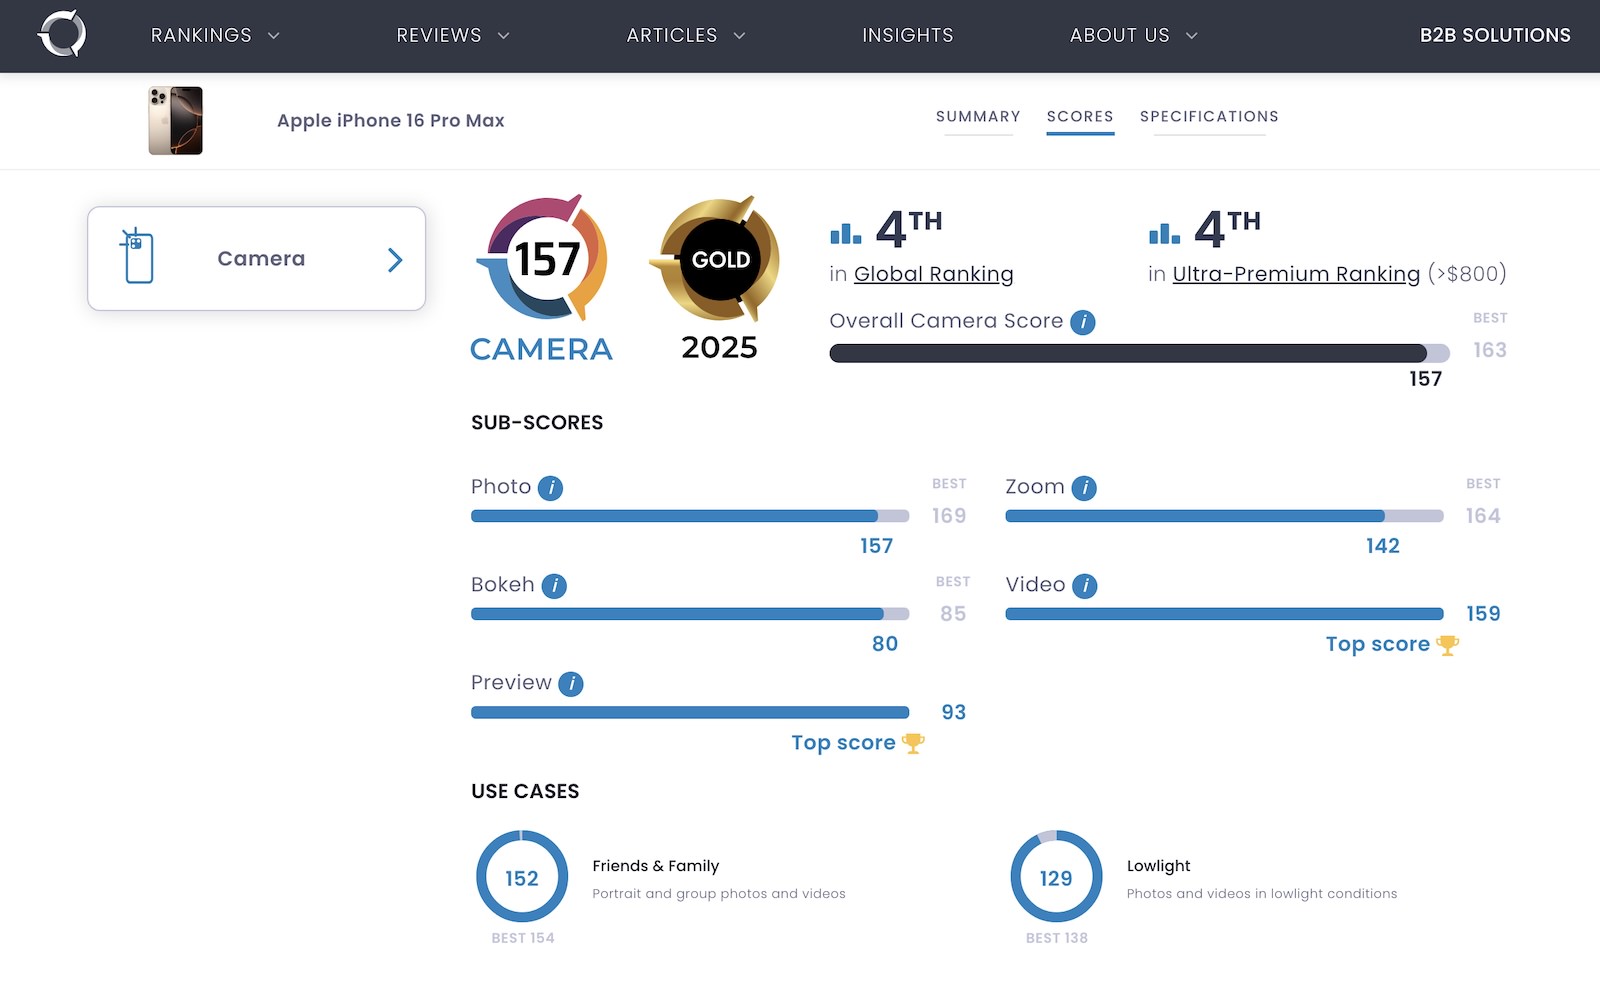The height and width of the screenshot is (996, 1600).
Task: Open the Insights menu item
Action: coord(908,35)
